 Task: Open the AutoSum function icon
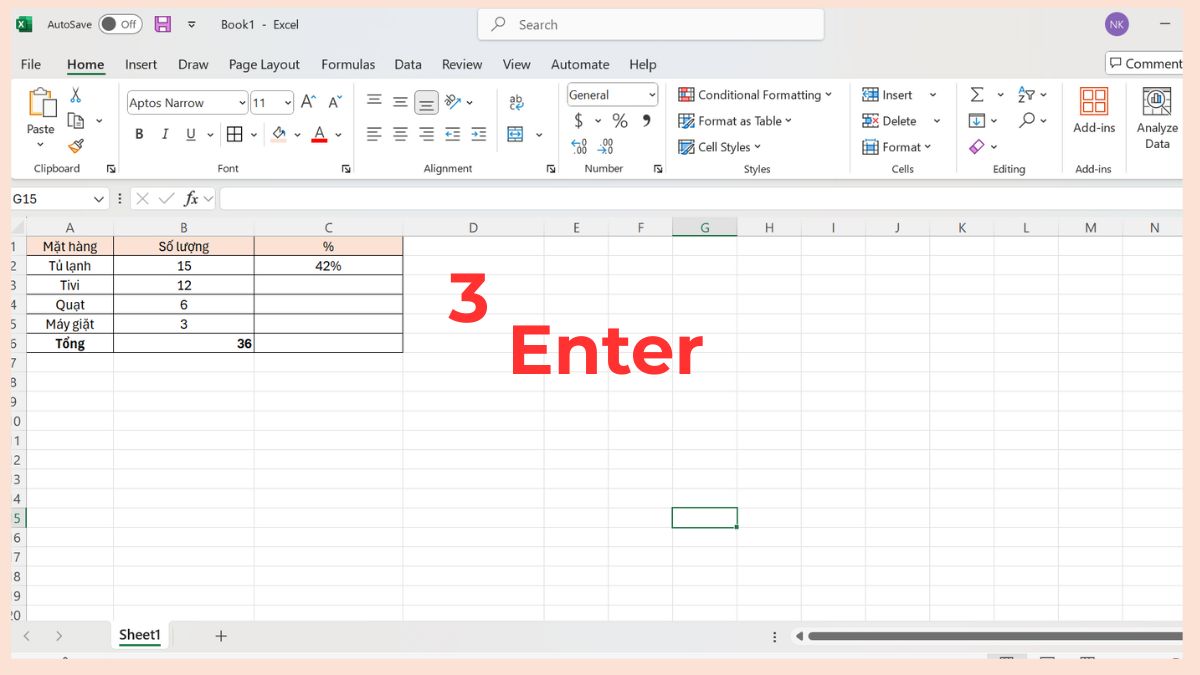[977, 94]
